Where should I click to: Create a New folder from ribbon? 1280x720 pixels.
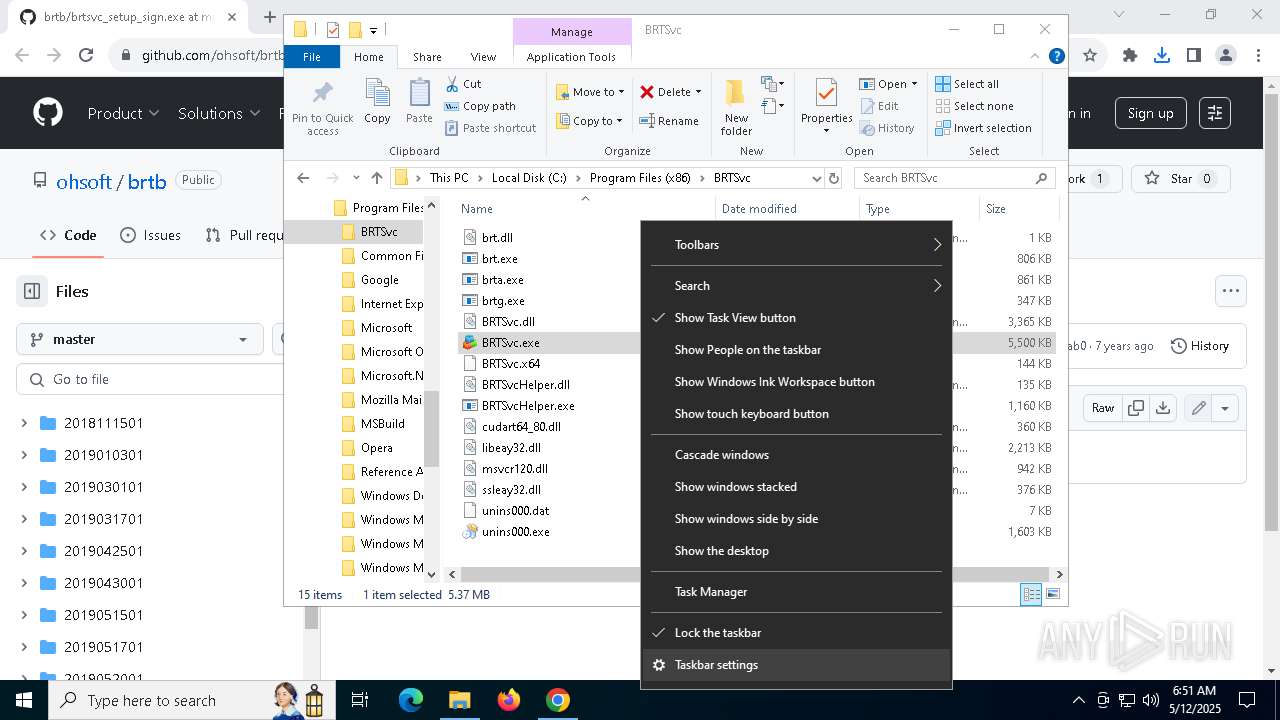[x=736, y=107]
